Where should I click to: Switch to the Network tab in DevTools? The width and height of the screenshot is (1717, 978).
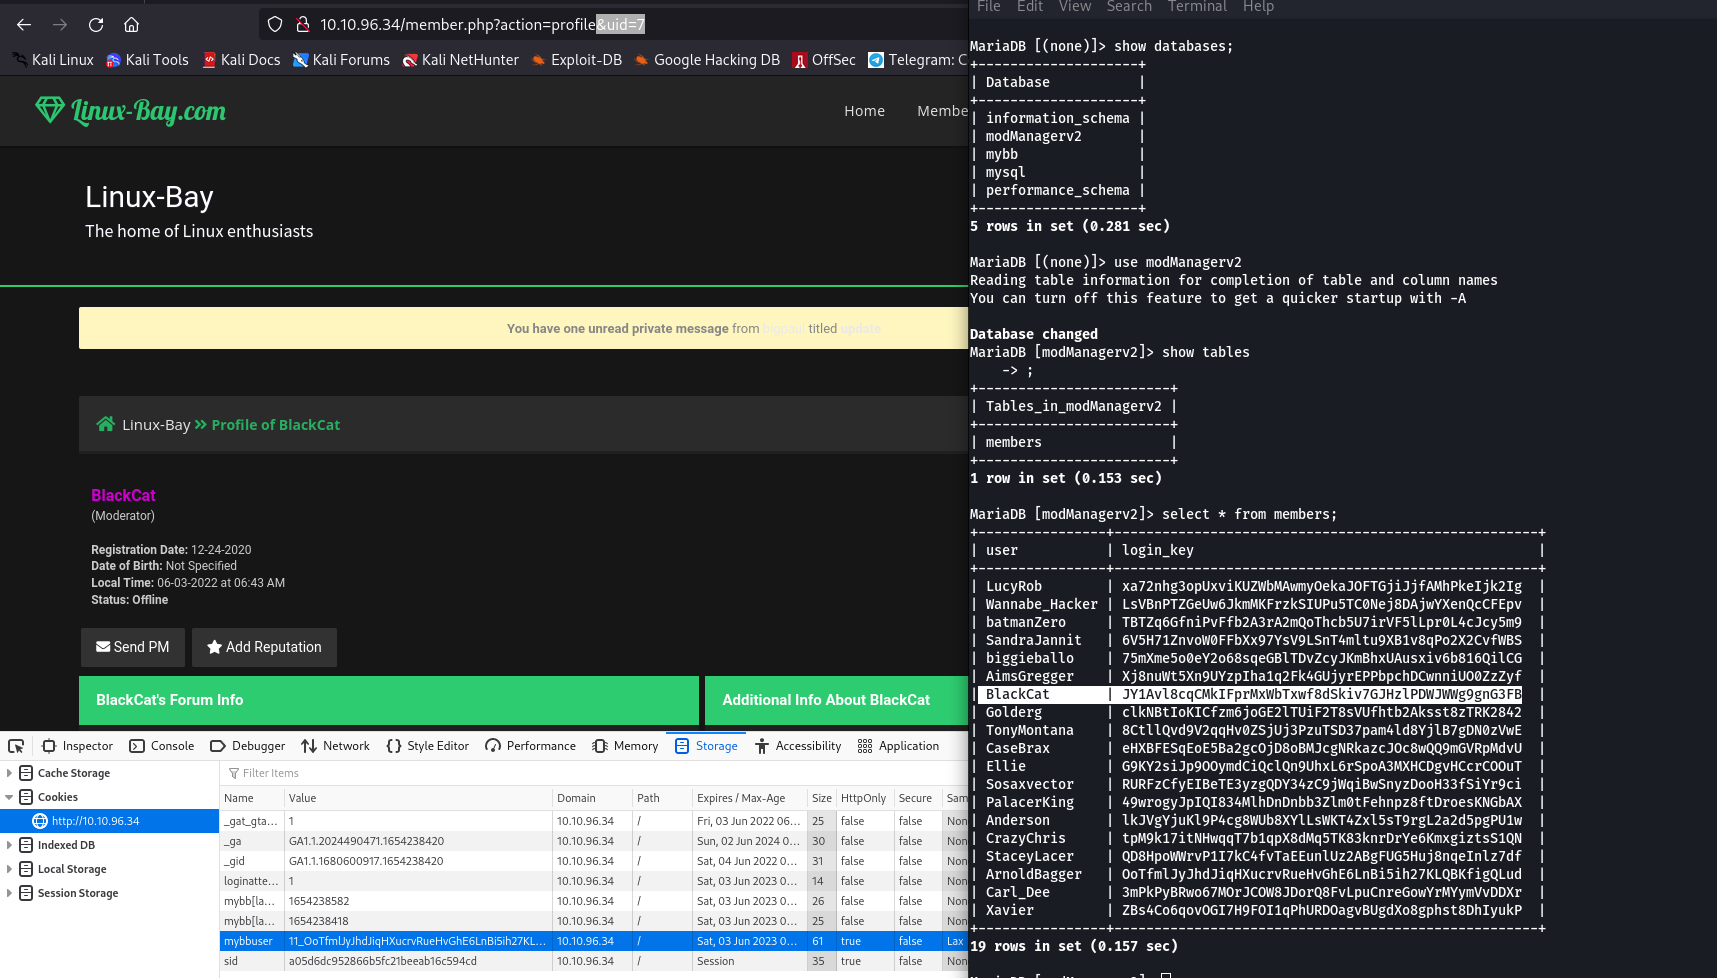click(x=335, y=746)
